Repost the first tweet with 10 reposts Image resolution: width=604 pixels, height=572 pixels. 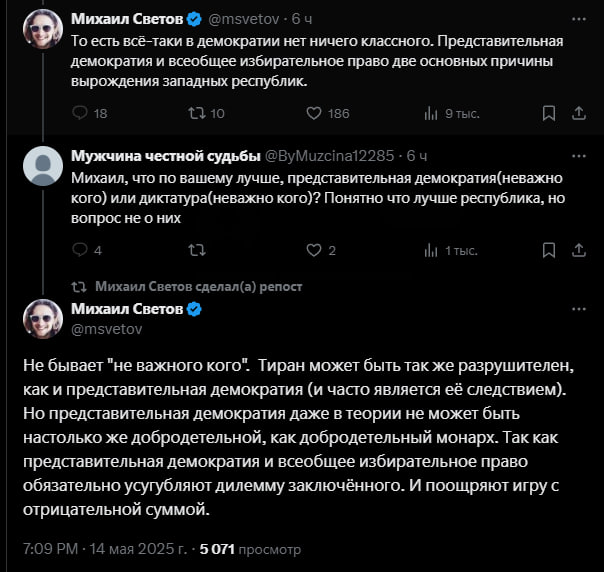tap(197, 114)
